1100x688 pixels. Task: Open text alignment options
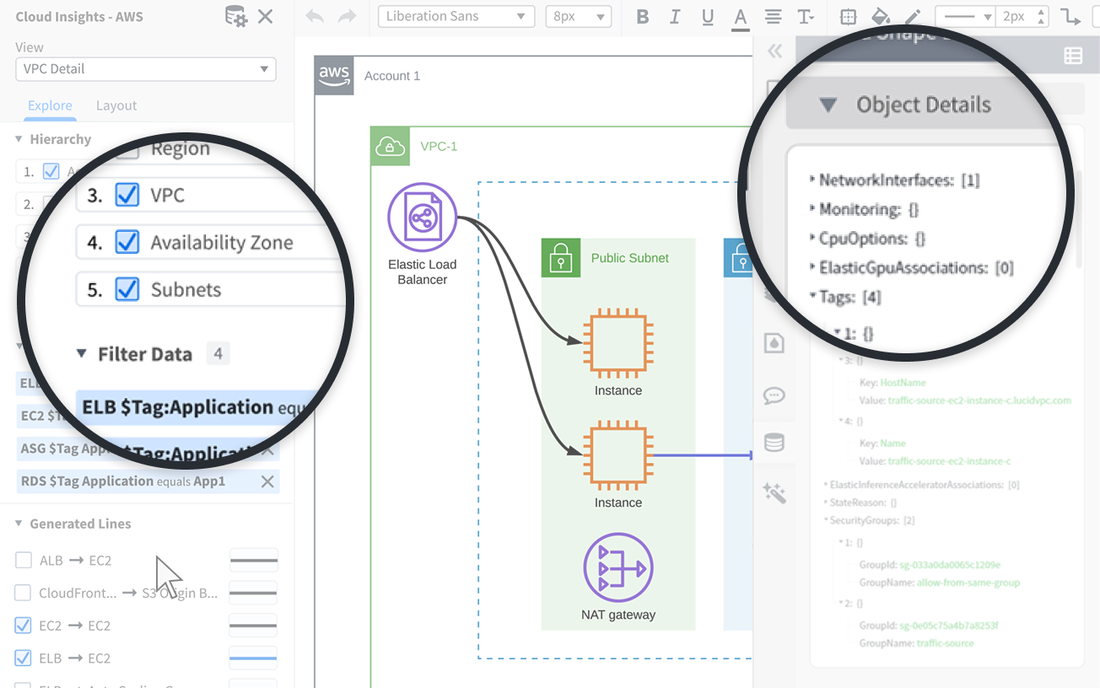[x=773, y=17]
